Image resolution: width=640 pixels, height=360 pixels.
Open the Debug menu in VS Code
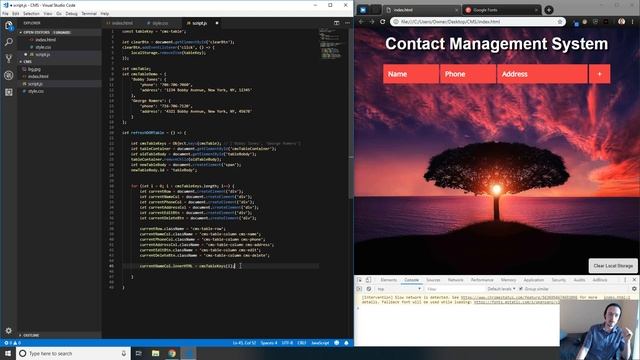coord(71,13)
